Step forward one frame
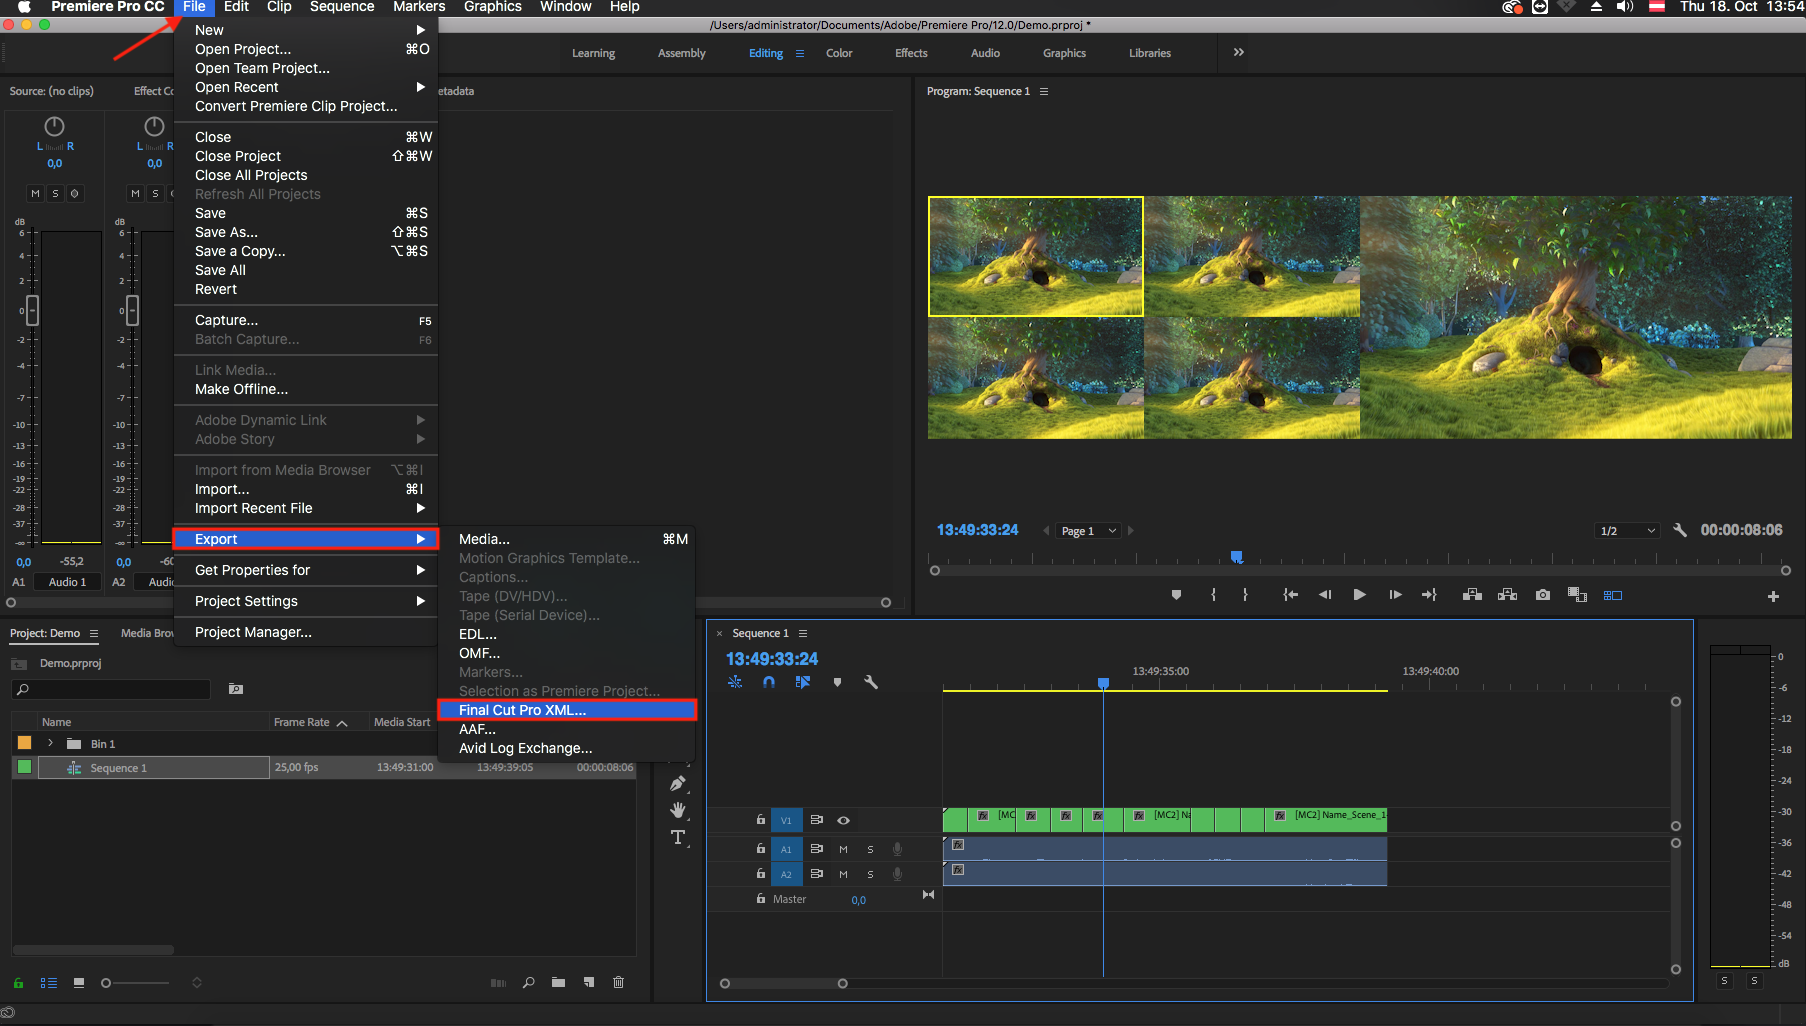 tap(1395, 595)
